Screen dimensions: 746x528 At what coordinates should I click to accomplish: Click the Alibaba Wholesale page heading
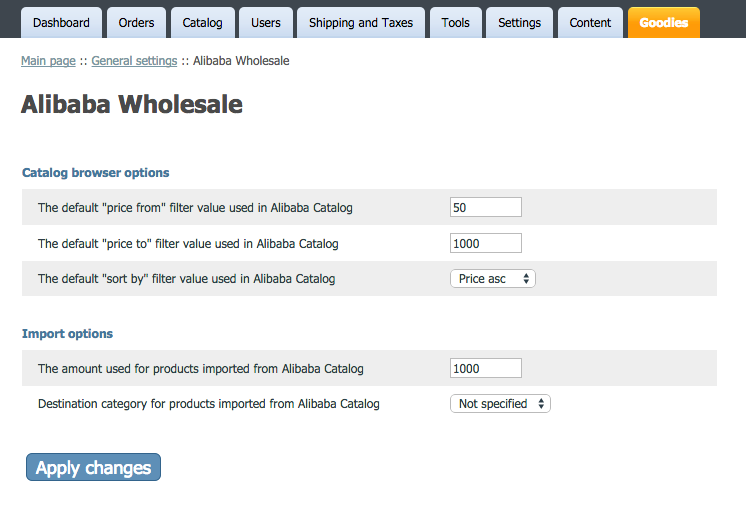pyautogui.click(x=132, y=104)
